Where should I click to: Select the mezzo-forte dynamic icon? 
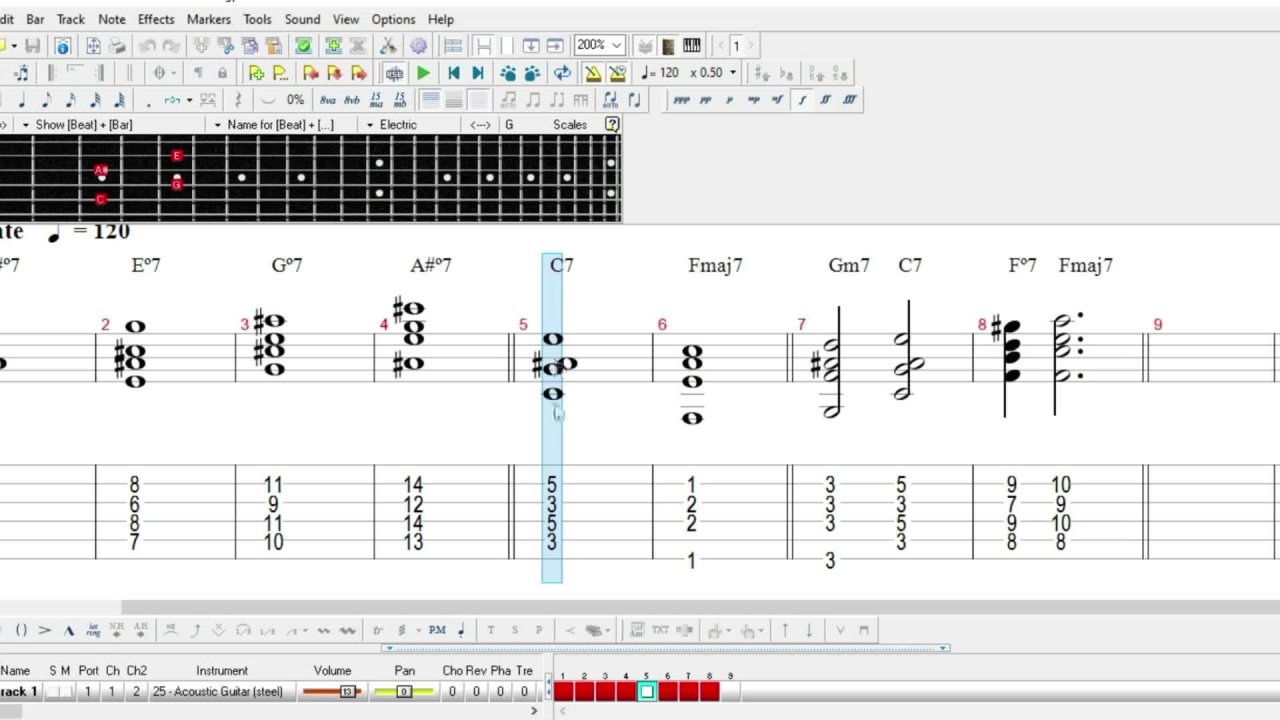point(778,100)
